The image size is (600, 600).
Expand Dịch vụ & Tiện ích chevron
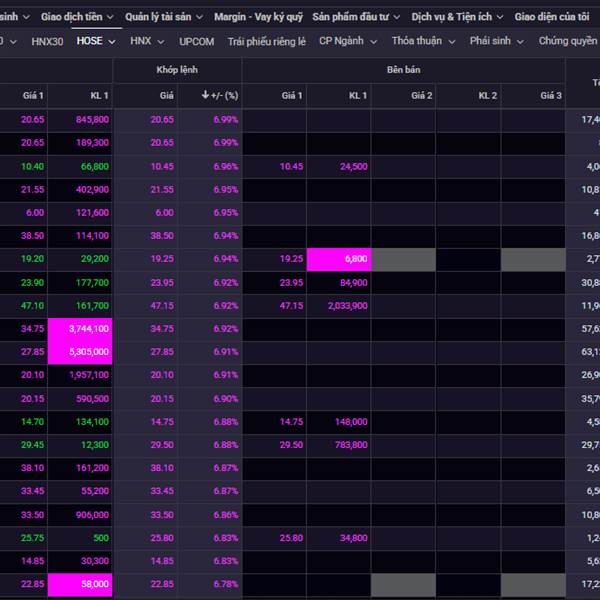500,17
